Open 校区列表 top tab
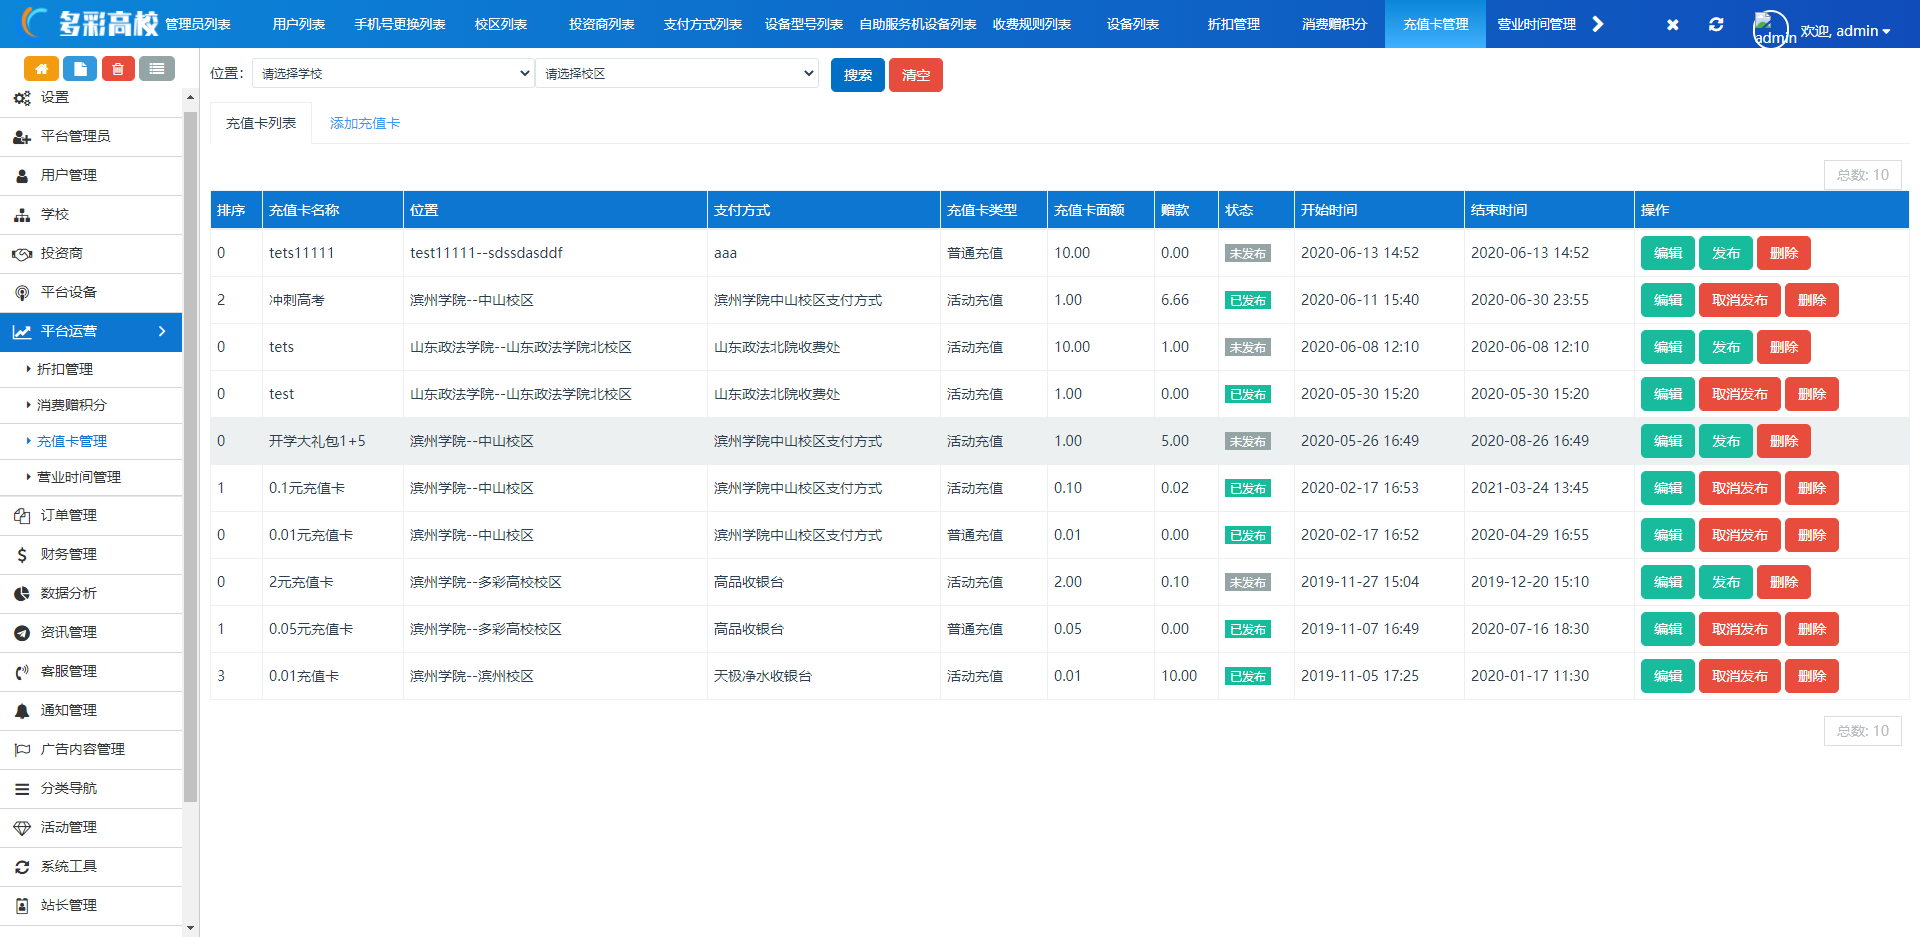The height and width of the screenshot is (937, 1920). [501, 24]
